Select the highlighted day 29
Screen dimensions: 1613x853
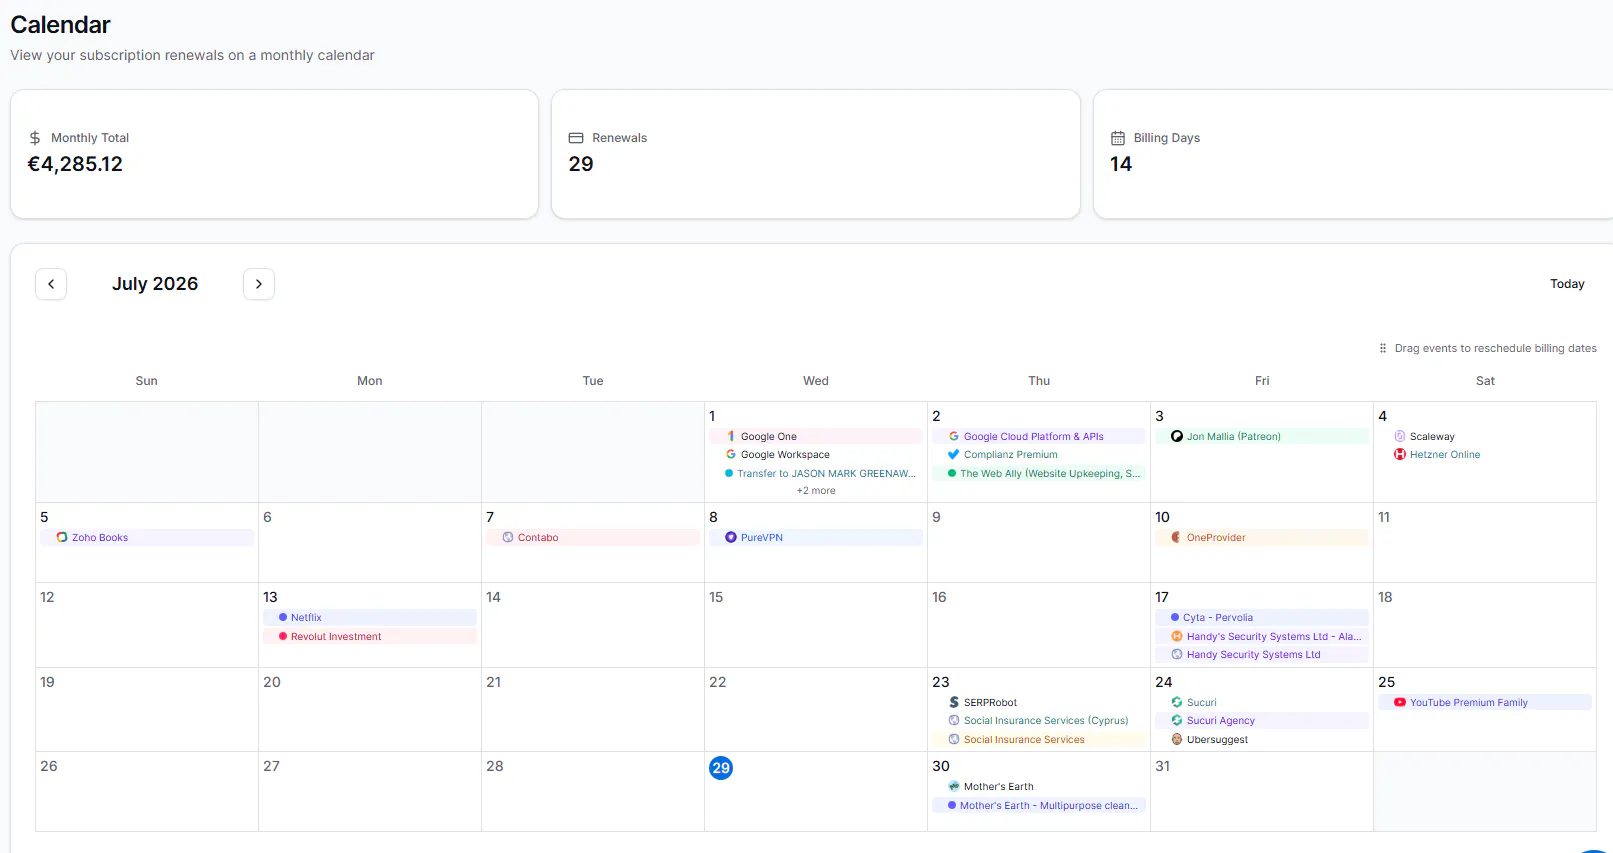click(721, 768)
